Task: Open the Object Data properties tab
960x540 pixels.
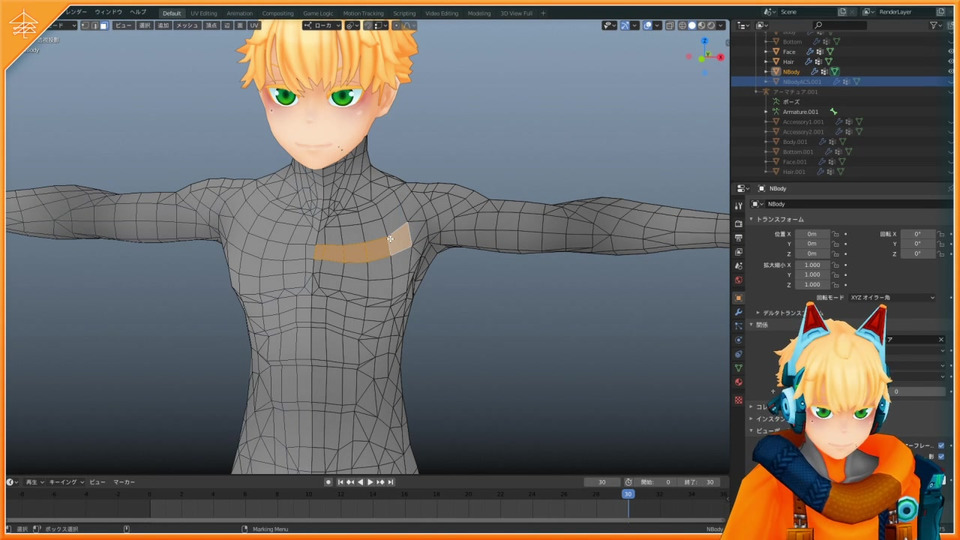Action: [738, 369]
